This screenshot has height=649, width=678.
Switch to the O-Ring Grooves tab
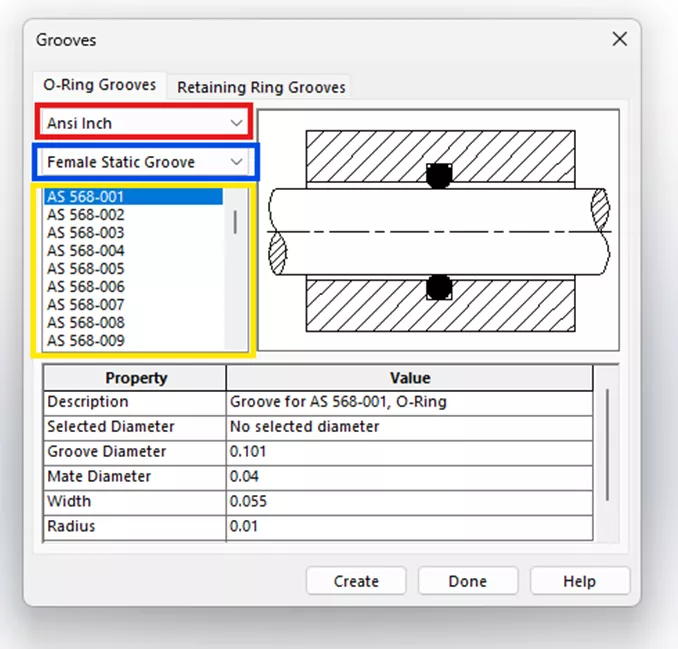point(99,85)
